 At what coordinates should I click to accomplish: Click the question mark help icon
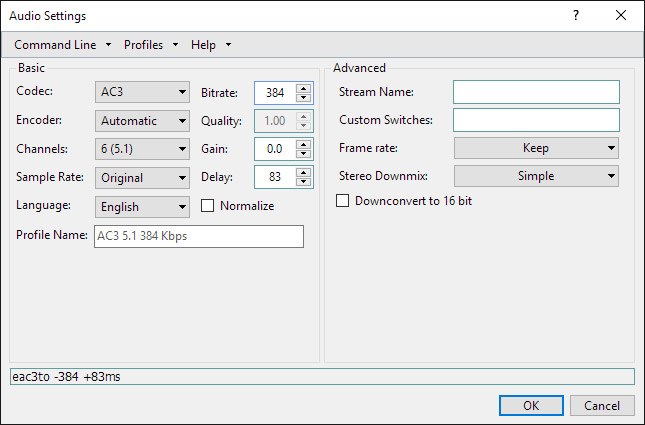(576, 16)
